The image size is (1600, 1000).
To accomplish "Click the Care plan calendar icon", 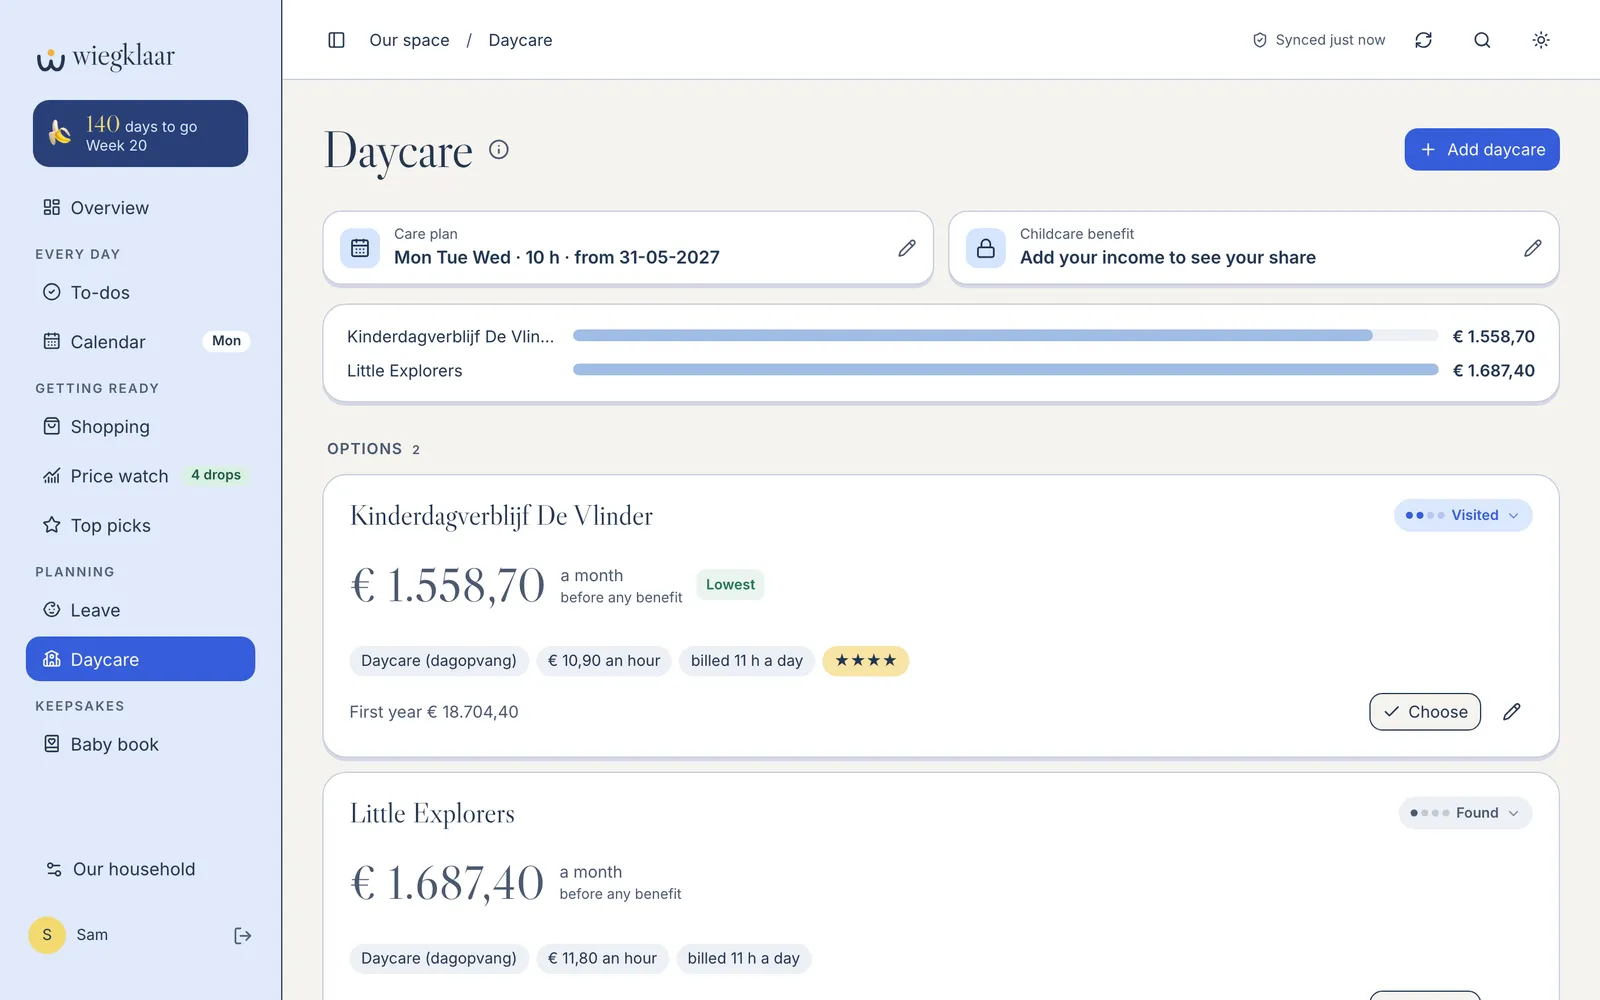I will [360, 248].
